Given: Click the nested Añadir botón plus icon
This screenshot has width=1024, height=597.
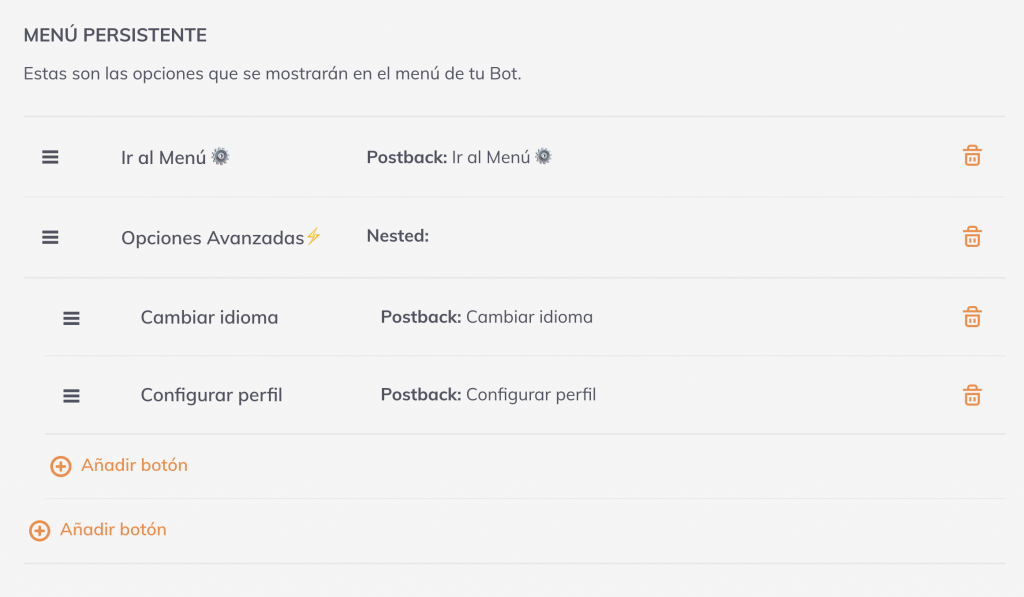Looking at the screenshot, I should pos(61,466).
